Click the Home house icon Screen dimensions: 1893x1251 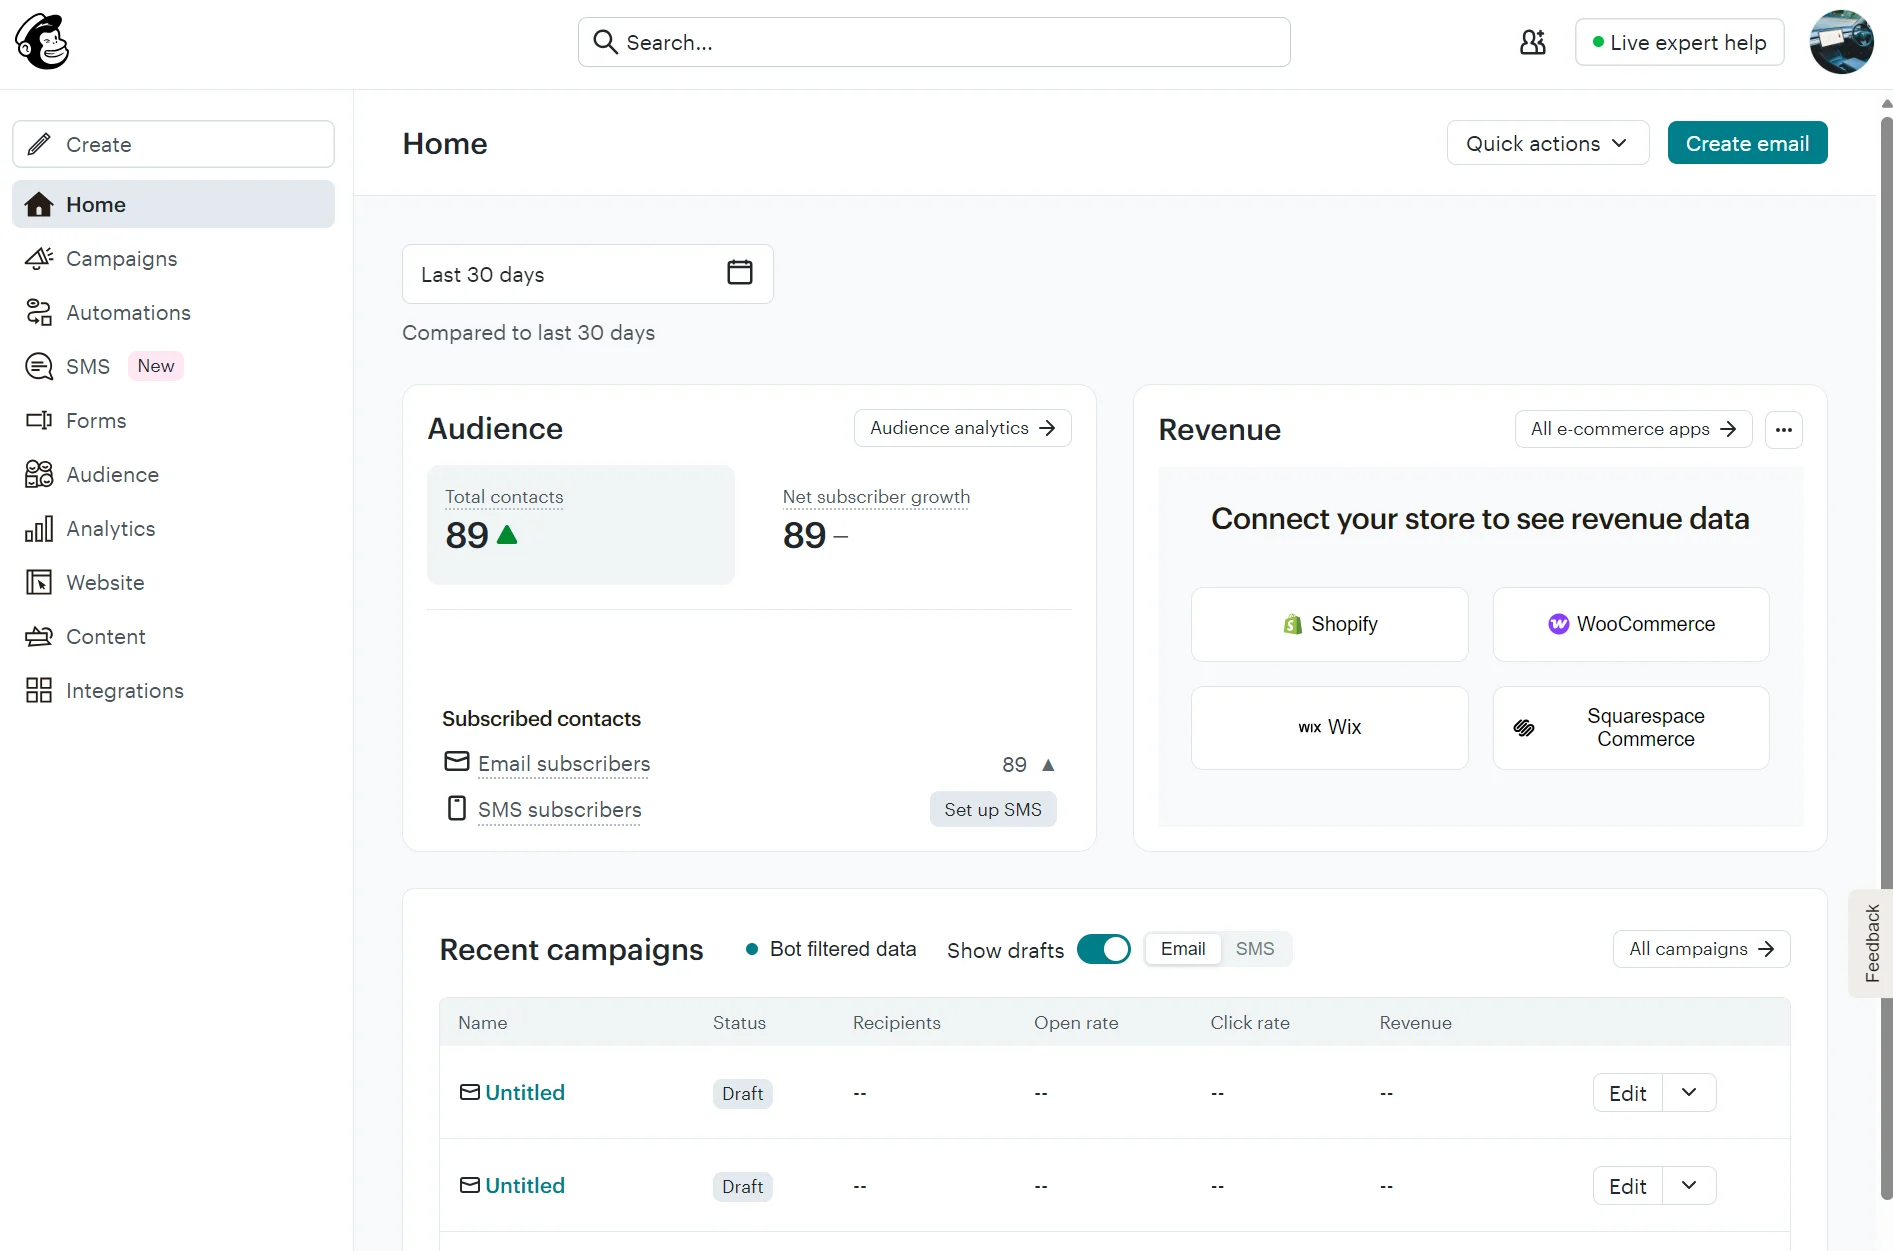point(39,204)
